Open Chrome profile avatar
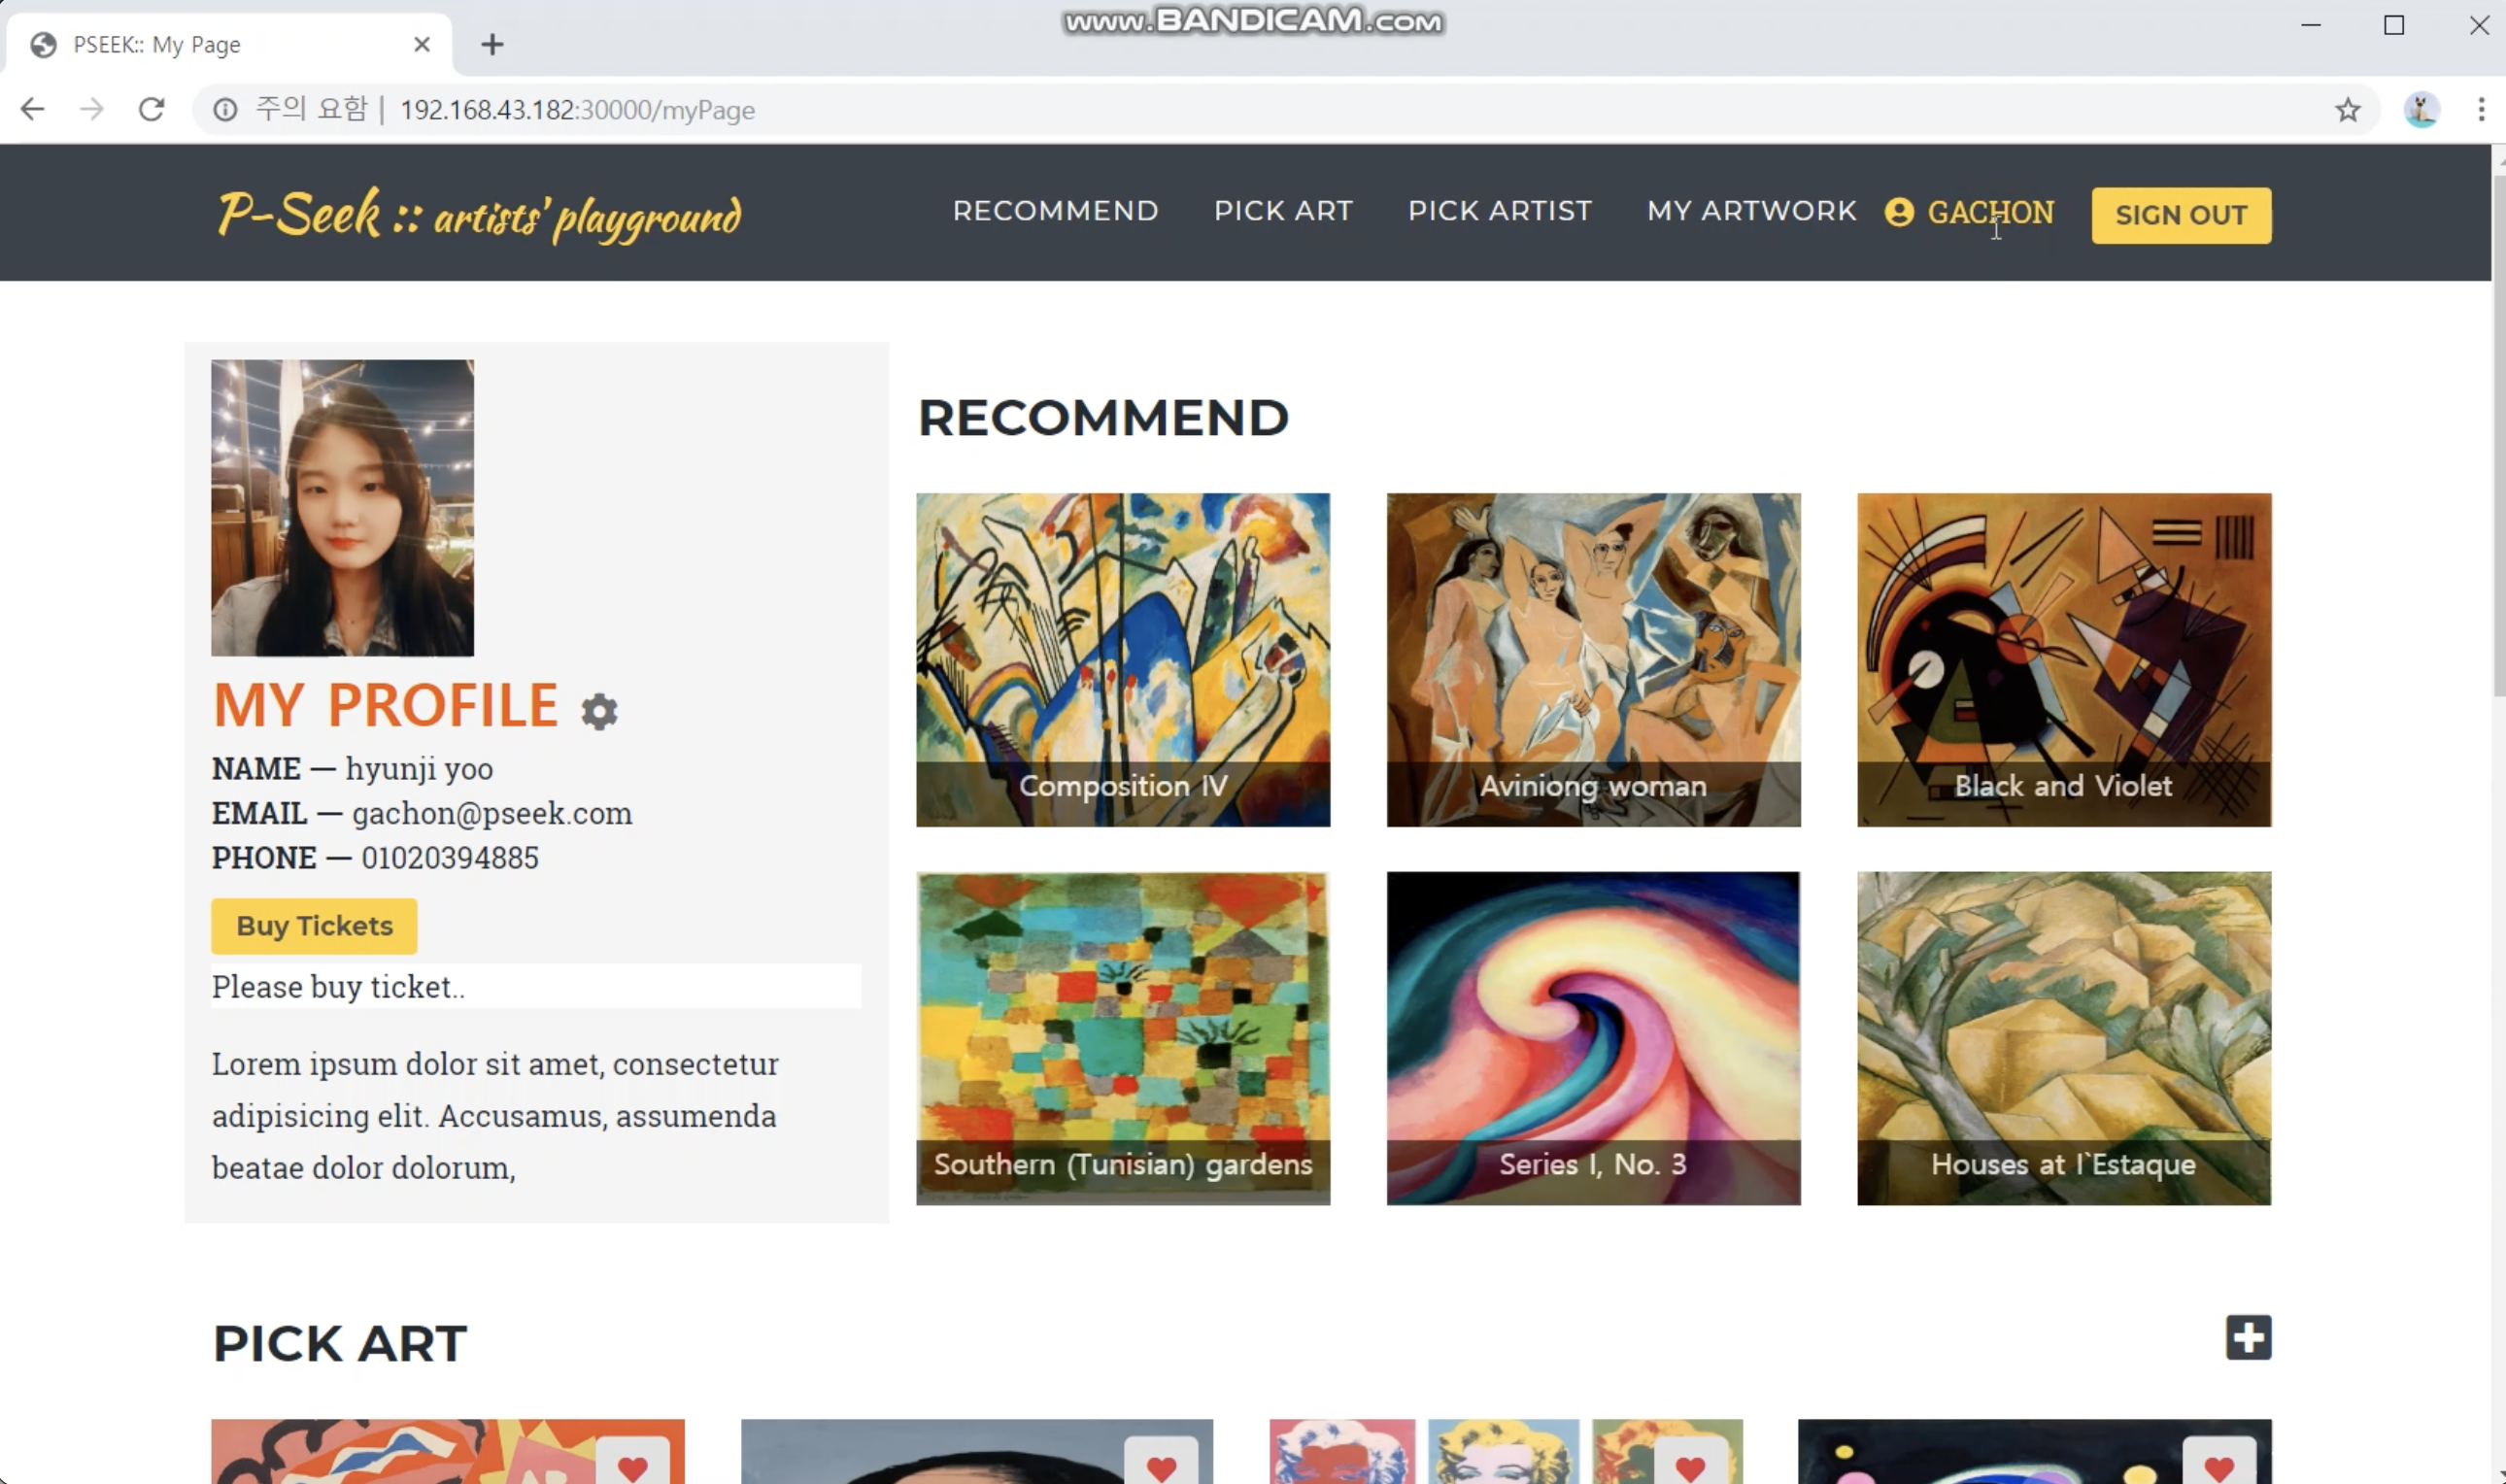Screen dimensions: 2506x1484 coord(2421,110)
